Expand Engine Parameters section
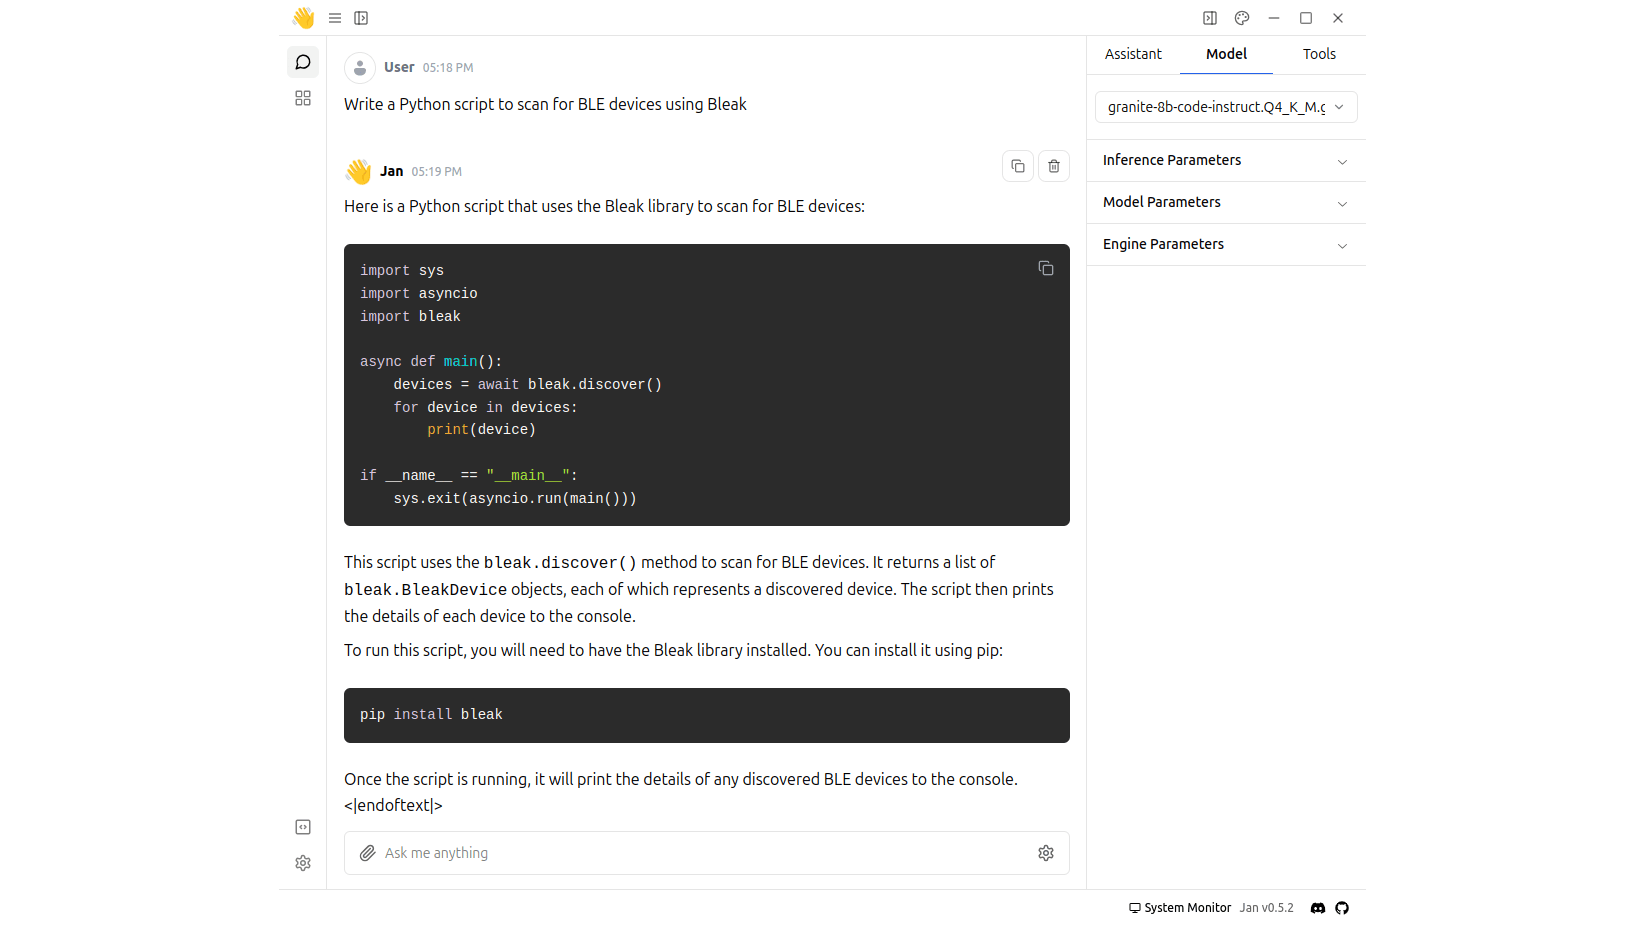The image size is (1644, 925). pos(1226,245)
